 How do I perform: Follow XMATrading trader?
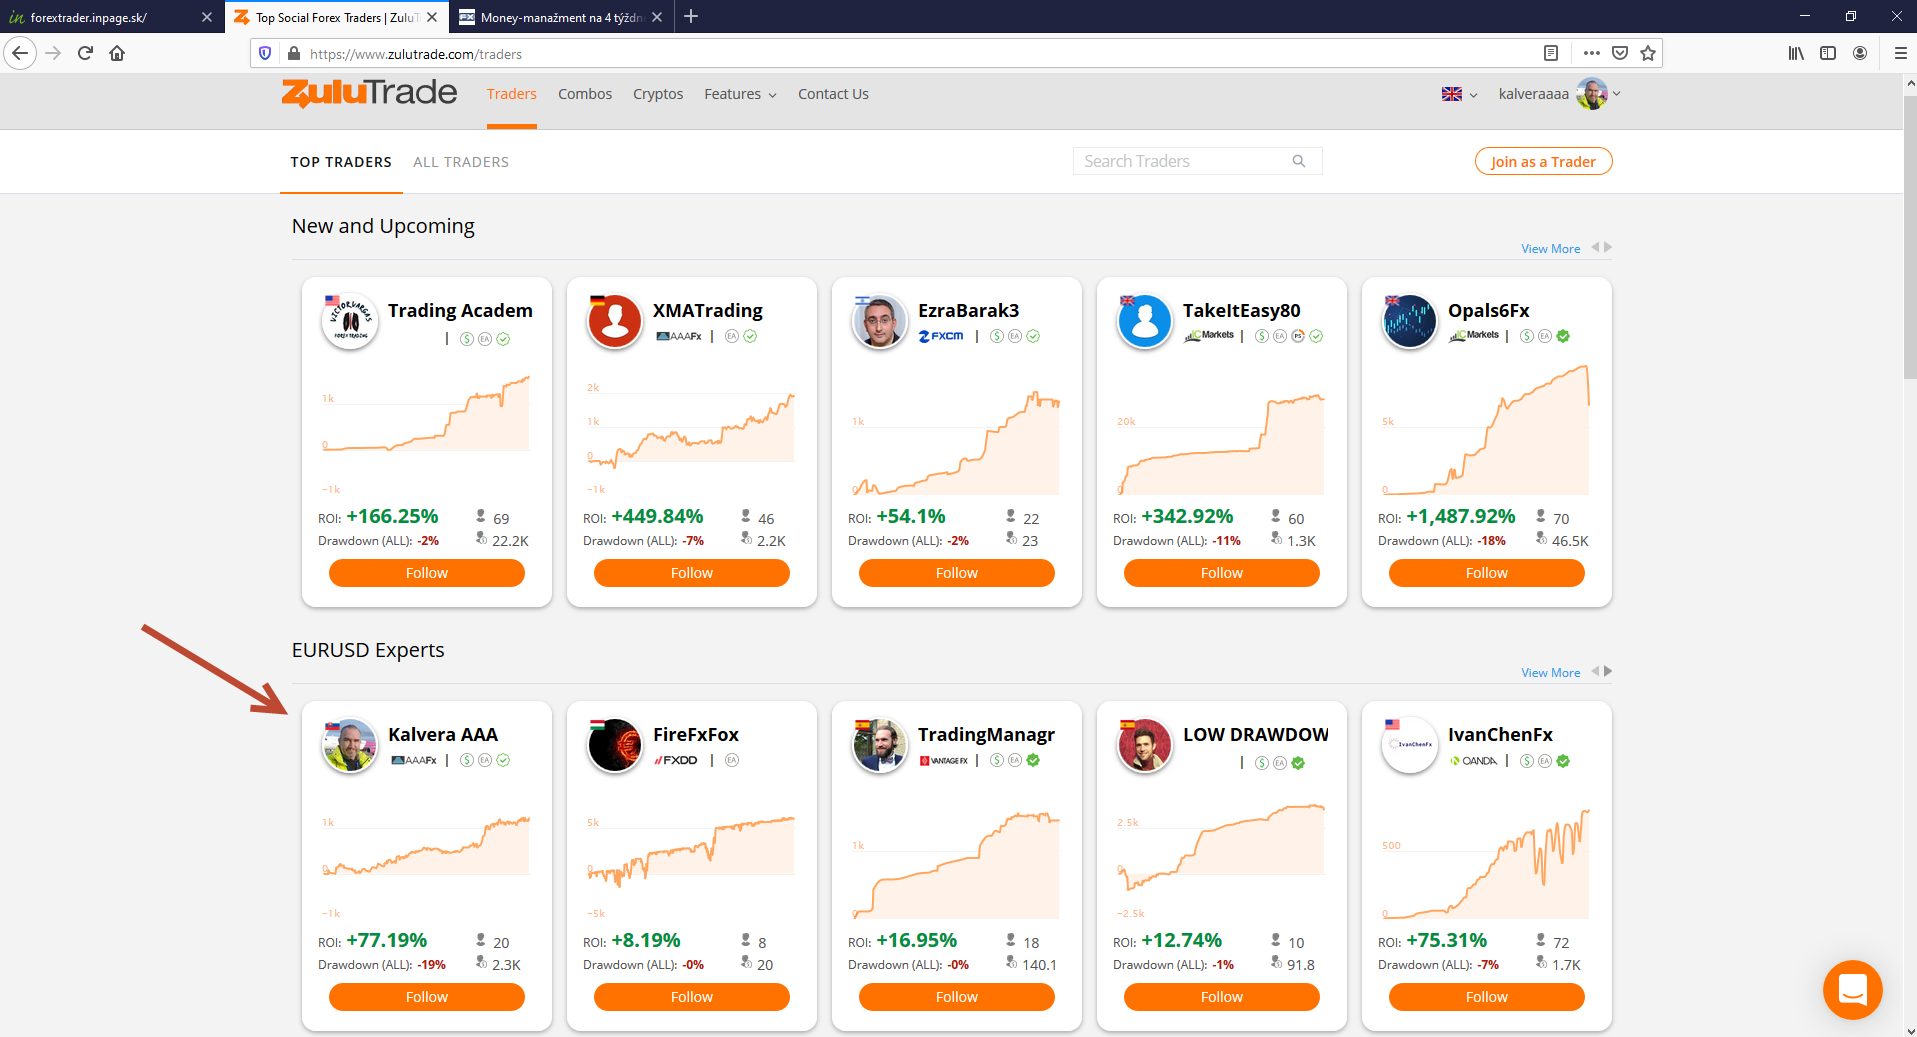(x=692, y=573)
